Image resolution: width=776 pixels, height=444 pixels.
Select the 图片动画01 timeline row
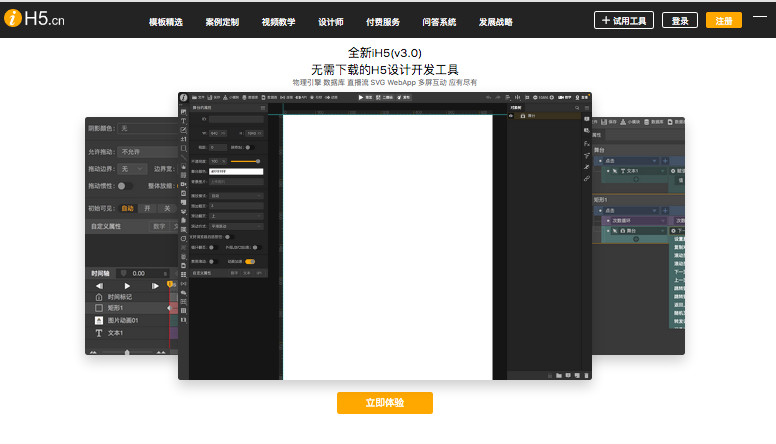[131, 320]
